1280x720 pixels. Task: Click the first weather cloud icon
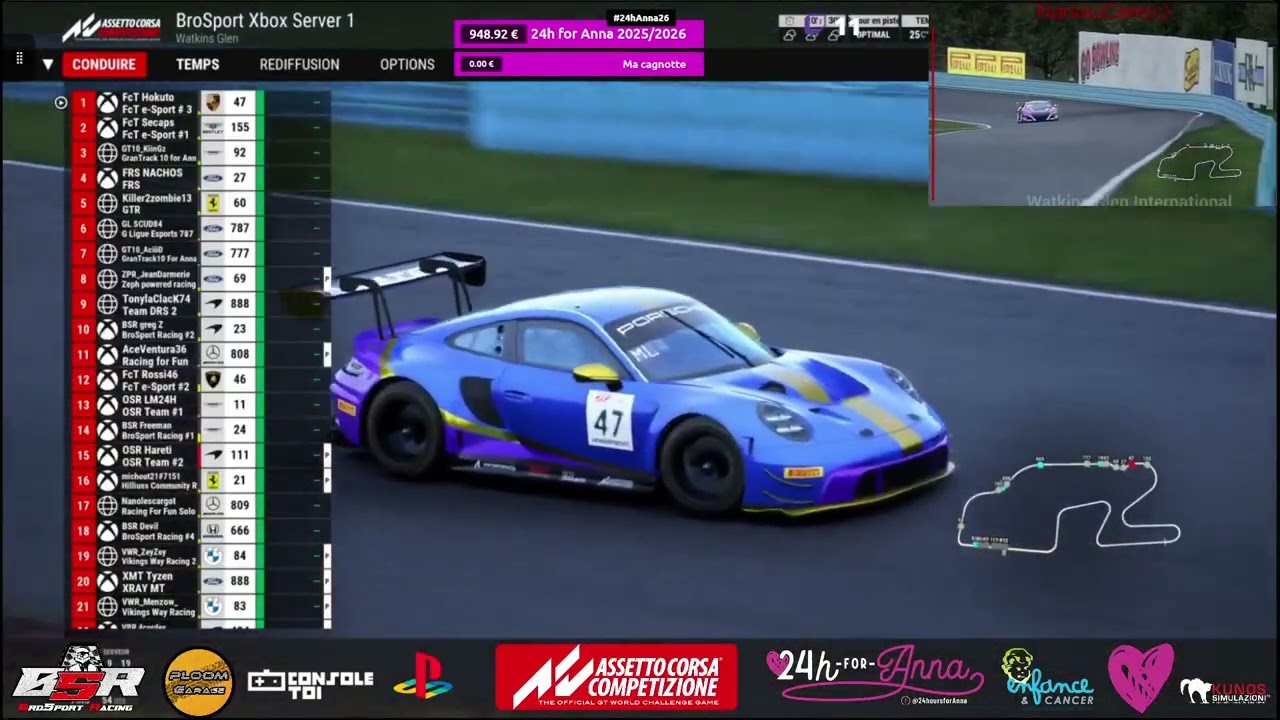tap(790, 34)
